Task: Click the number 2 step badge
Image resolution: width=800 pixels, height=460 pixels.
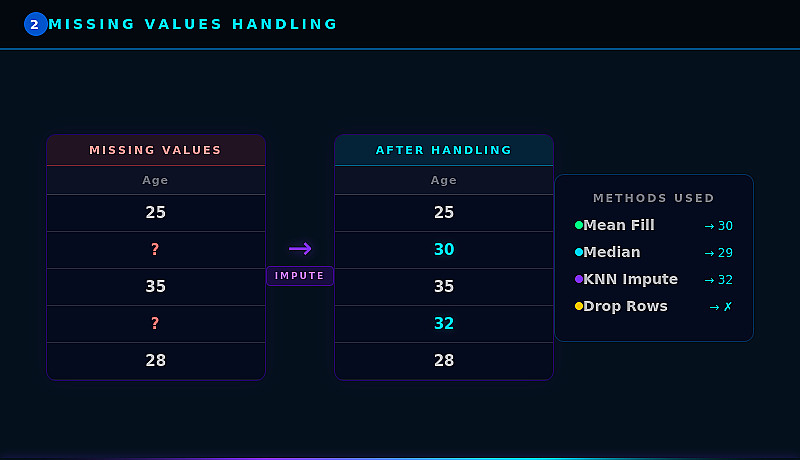Action: pos(35,24)
